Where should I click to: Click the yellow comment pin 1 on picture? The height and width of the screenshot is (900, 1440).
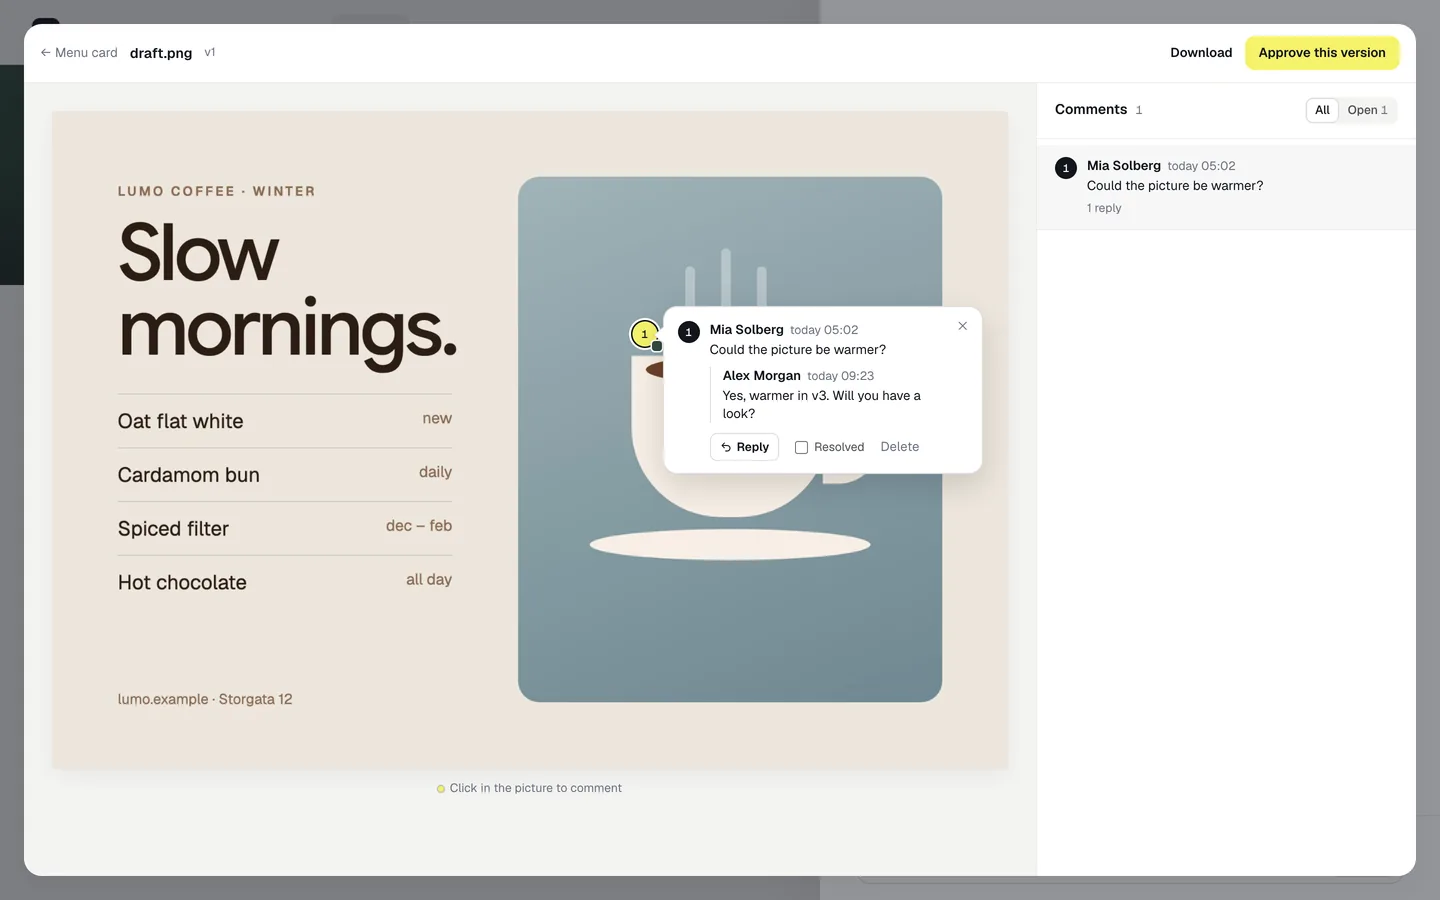pyautogui.click(x=645, y=334)
